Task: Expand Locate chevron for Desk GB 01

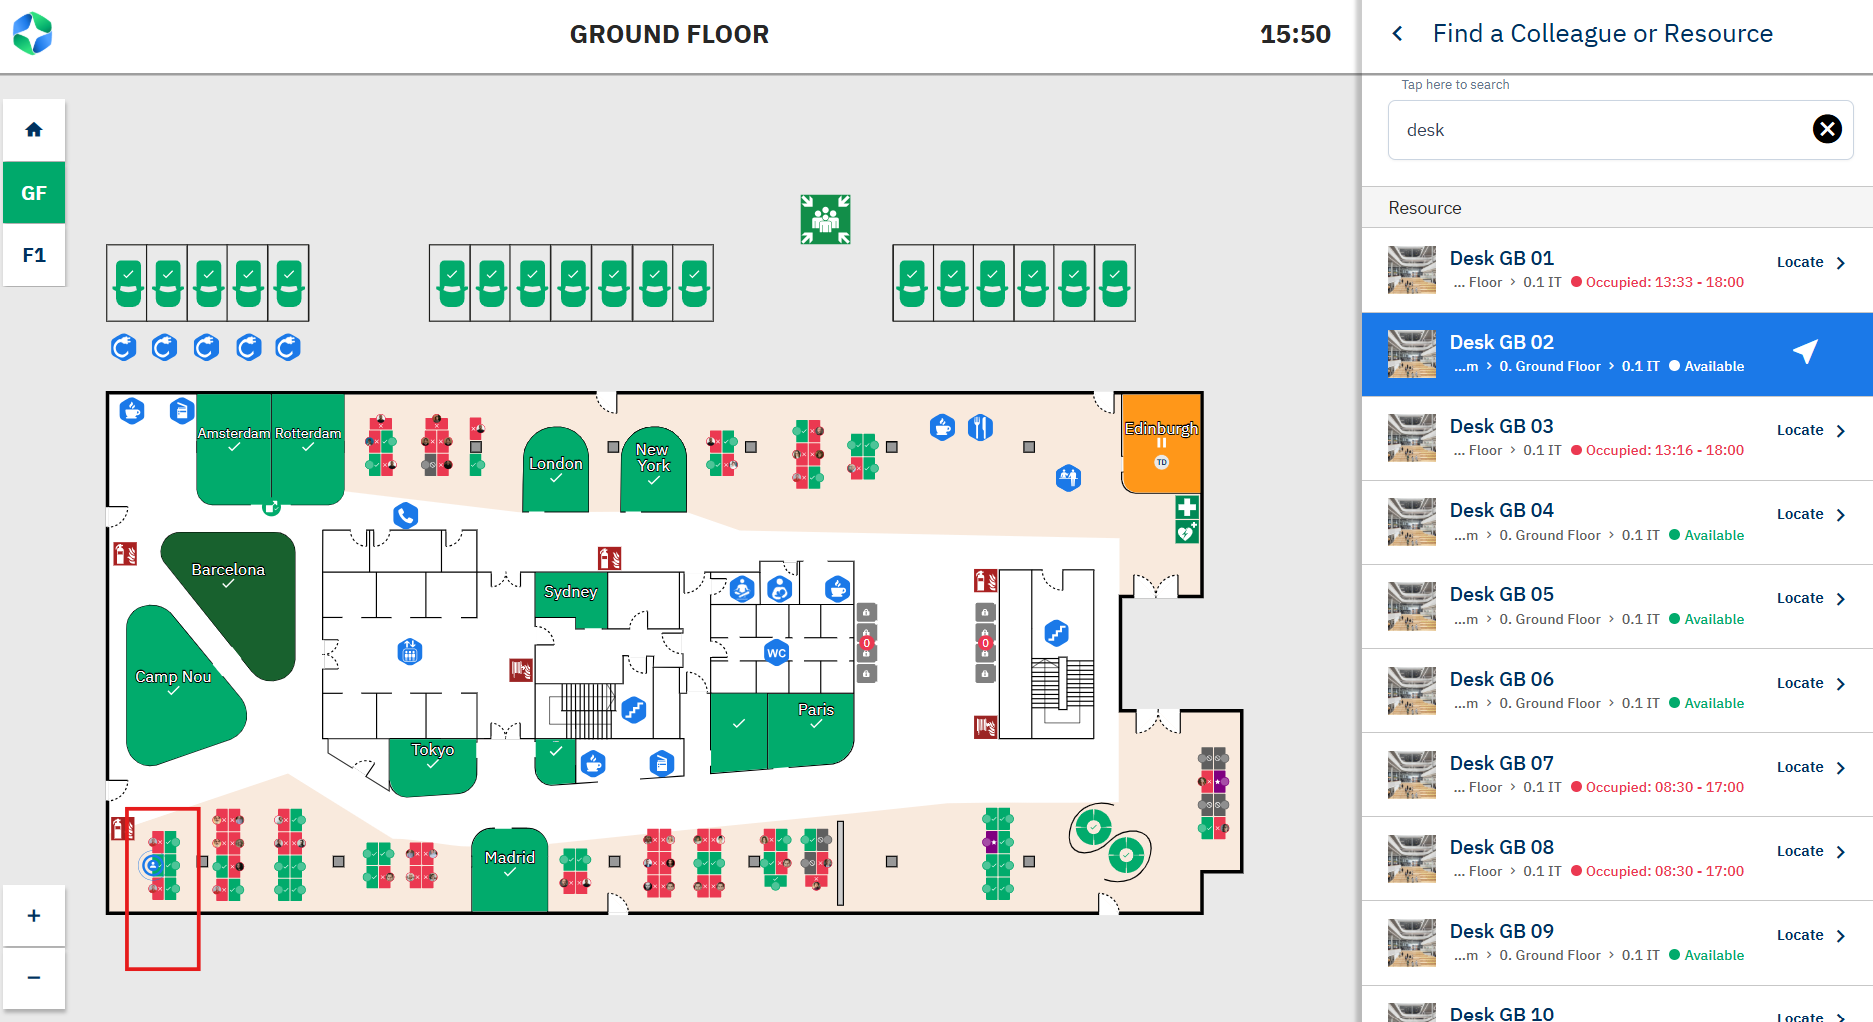Action: coord(1840,263)
